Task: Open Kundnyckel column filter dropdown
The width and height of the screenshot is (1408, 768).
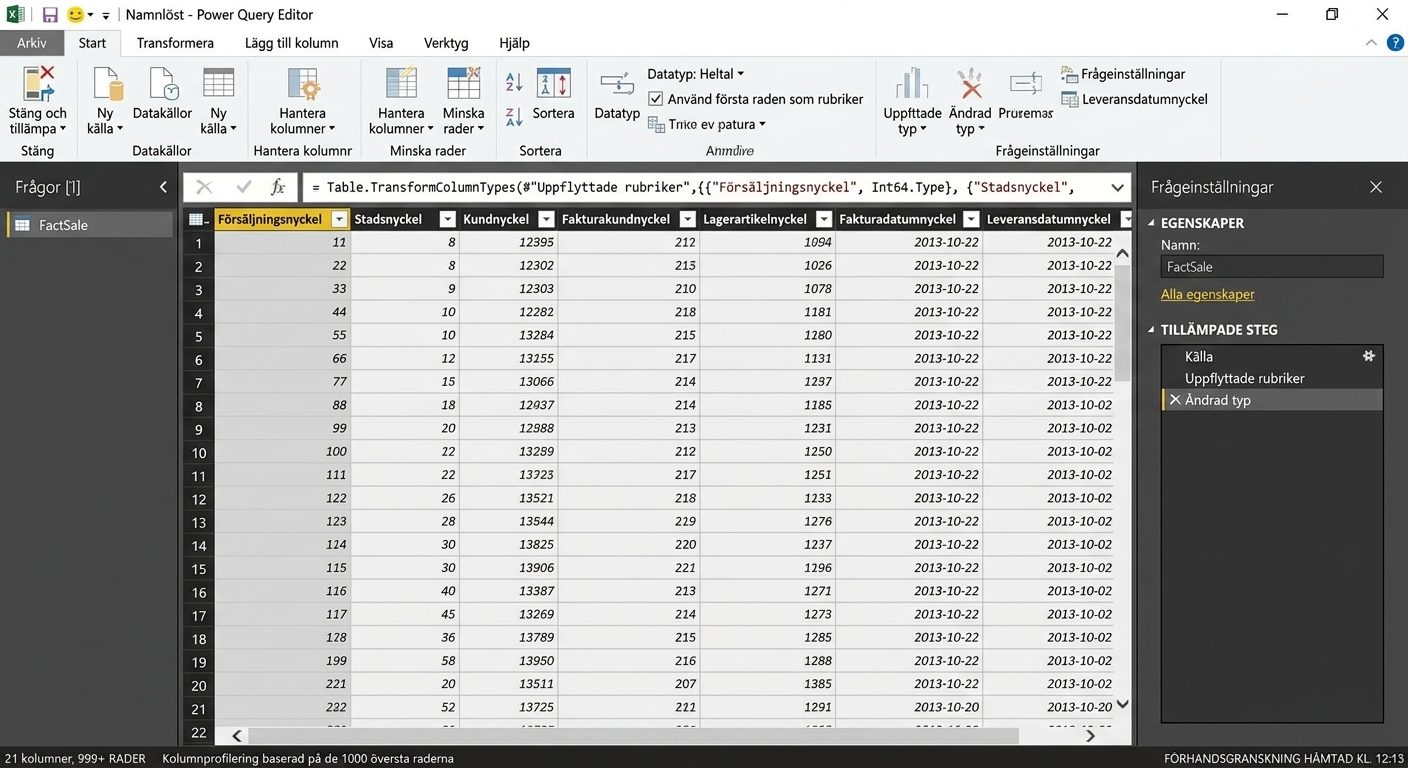Action: pos(546,219)
